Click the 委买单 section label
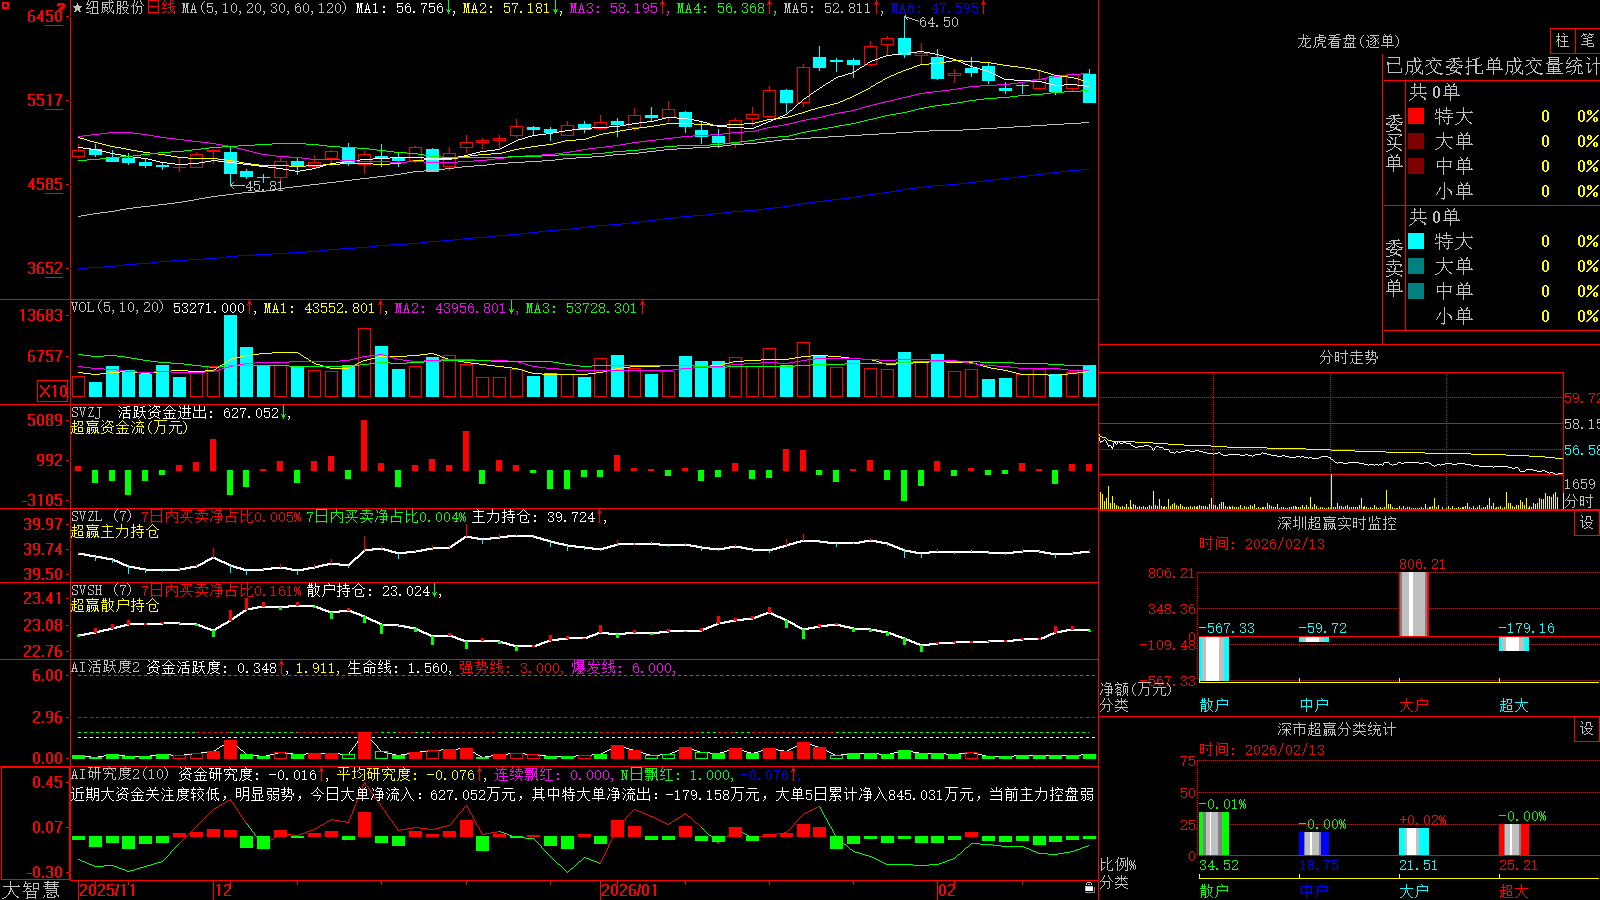The height and width of the screenshot is (900, 1600). click(x=1394, y=142)
